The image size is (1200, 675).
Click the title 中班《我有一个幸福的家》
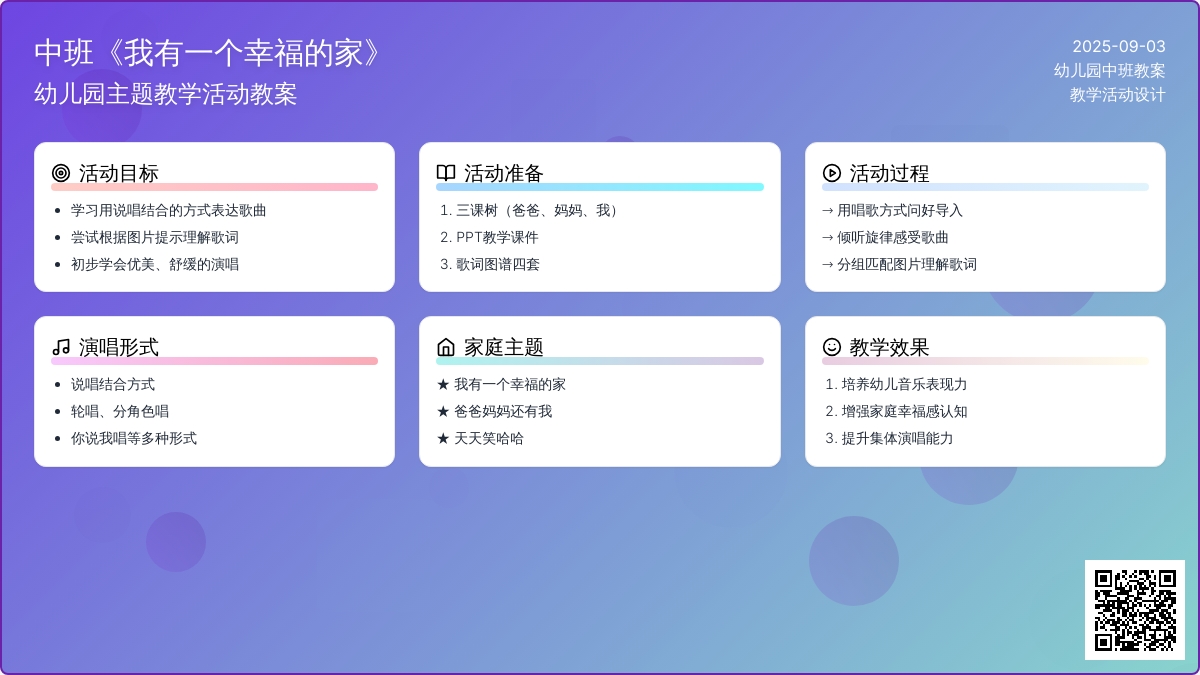tap(208, 53)
